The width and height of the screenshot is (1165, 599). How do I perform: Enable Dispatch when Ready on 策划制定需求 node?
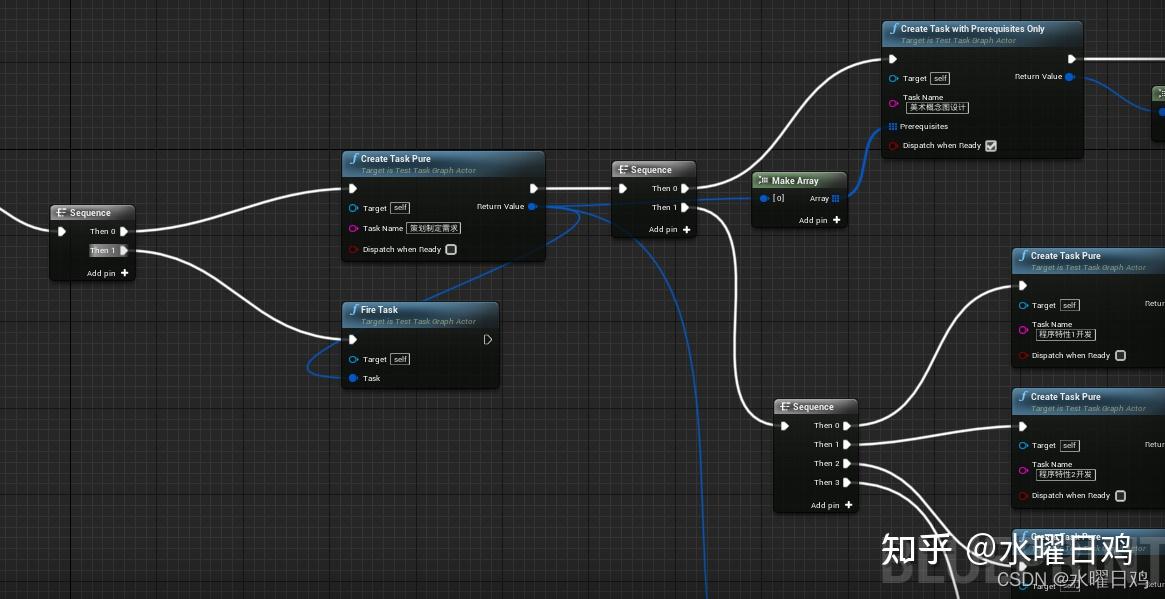pyautogui.click(x=450, y=249)
